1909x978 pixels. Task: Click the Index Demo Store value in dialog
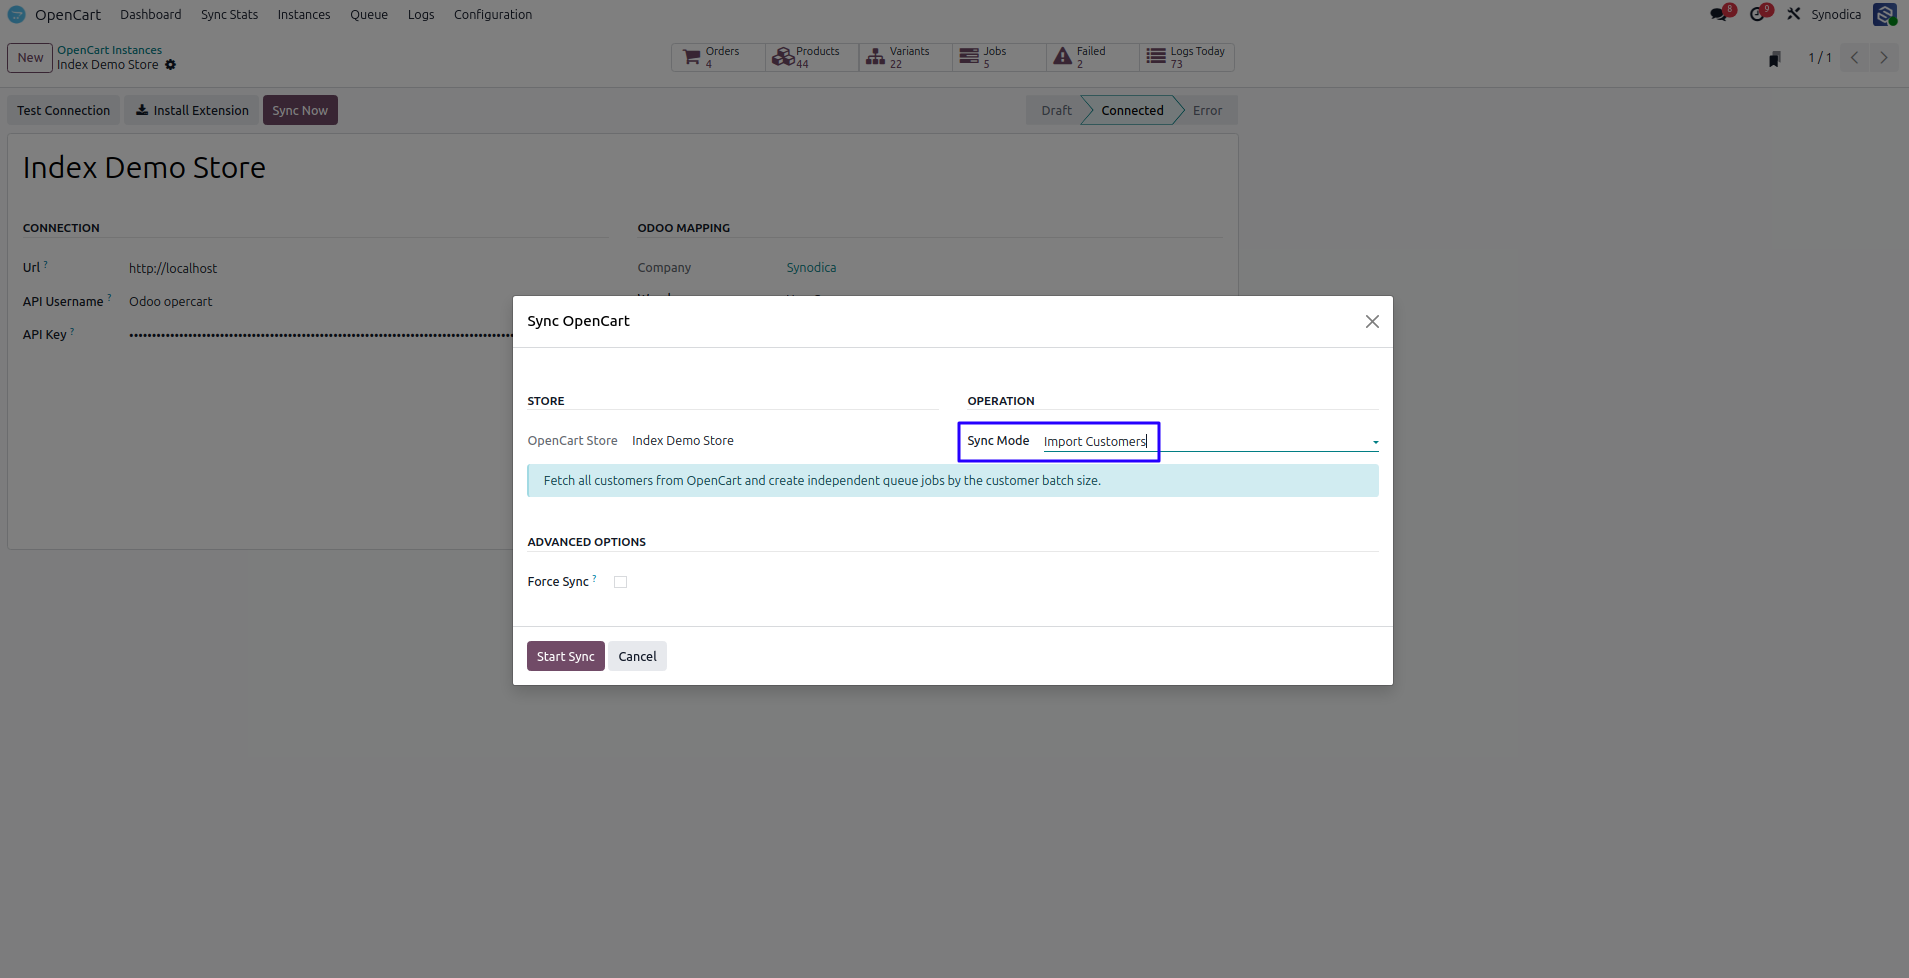[683, 440]
